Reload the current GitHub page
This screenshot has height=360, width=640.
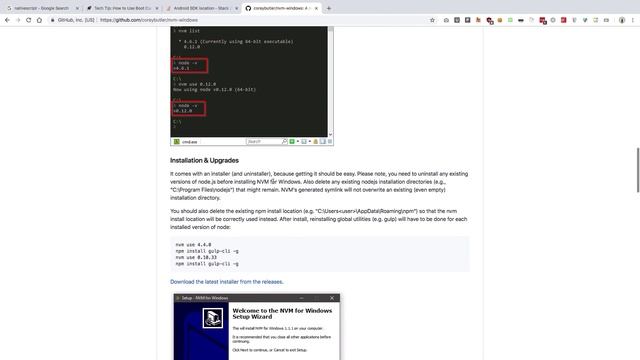click(29, 20)
